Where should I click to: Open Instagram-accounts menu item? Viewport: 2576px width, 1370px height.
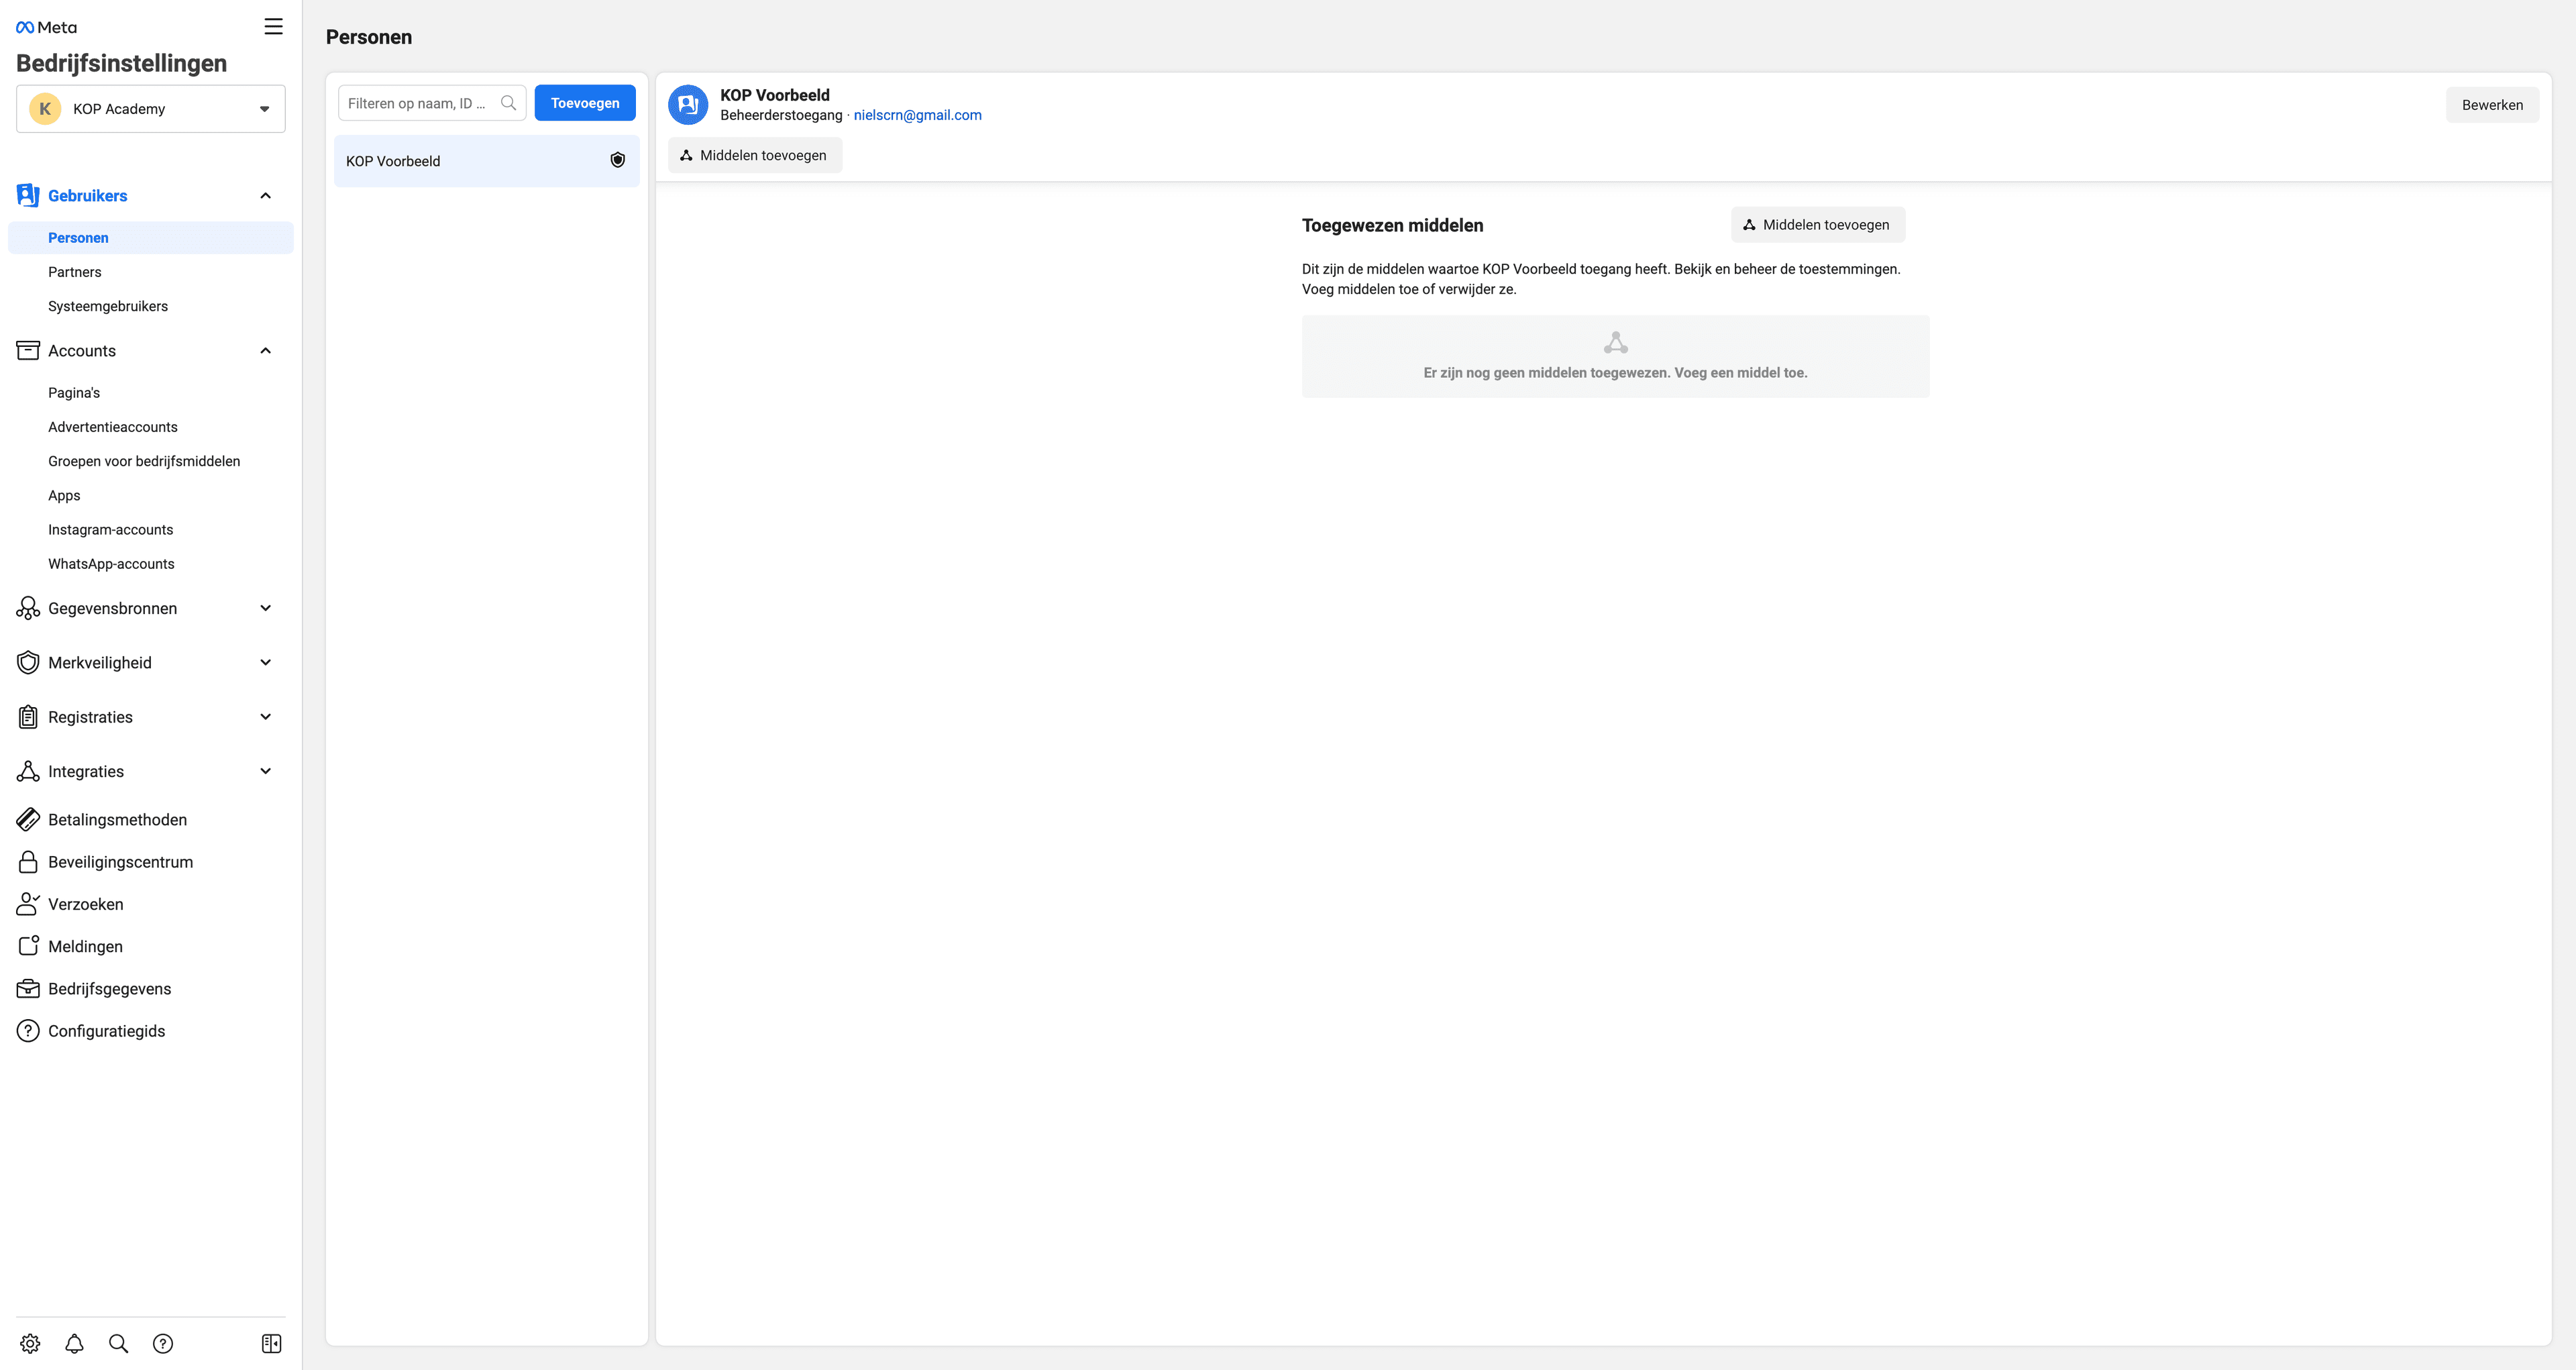(110, 530)
